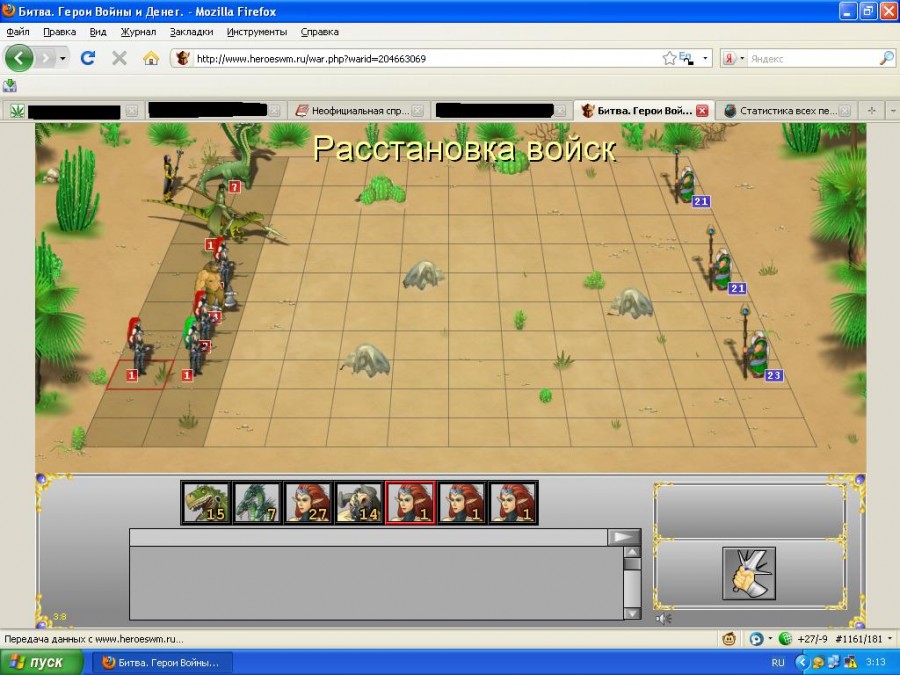Screen dimensions: 900x675
Task: Select the armored unit portrait with 14
Action: pos(359,503)
